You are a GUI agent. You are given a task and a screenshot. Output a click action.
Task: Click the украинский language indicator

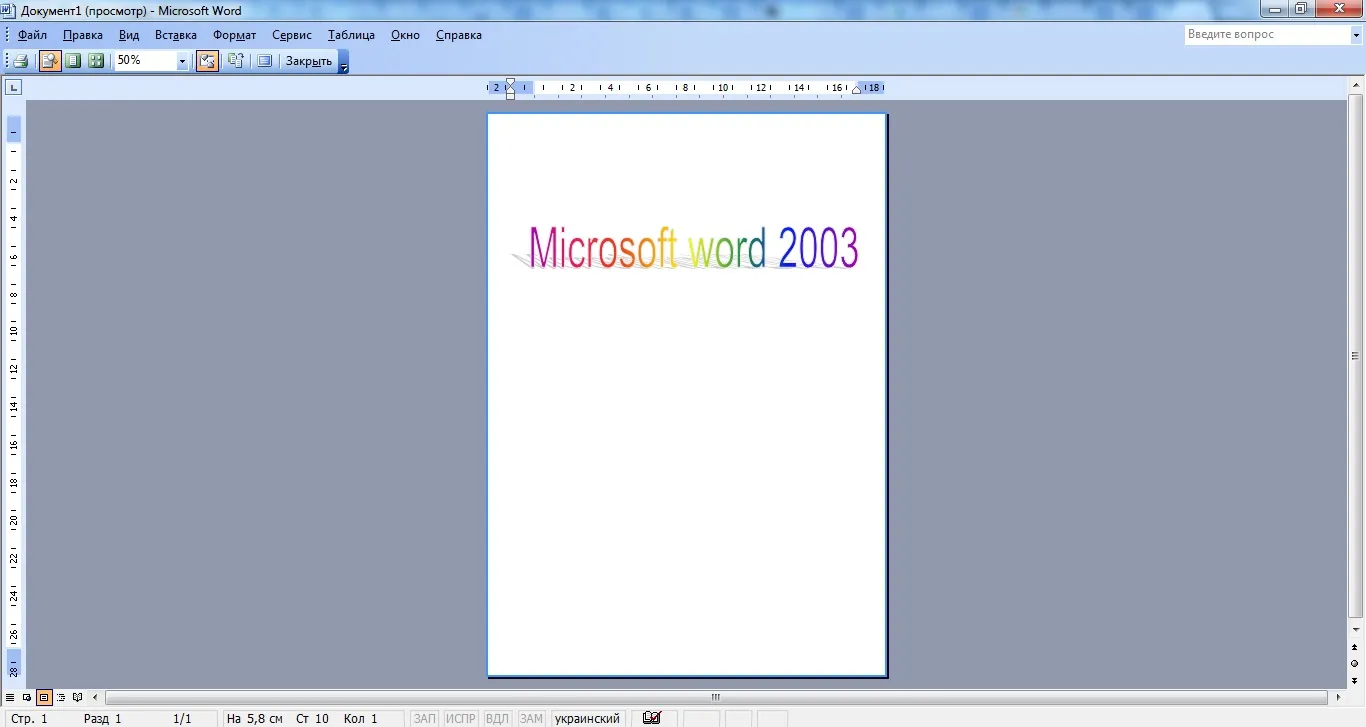click(x=587, y=718)
